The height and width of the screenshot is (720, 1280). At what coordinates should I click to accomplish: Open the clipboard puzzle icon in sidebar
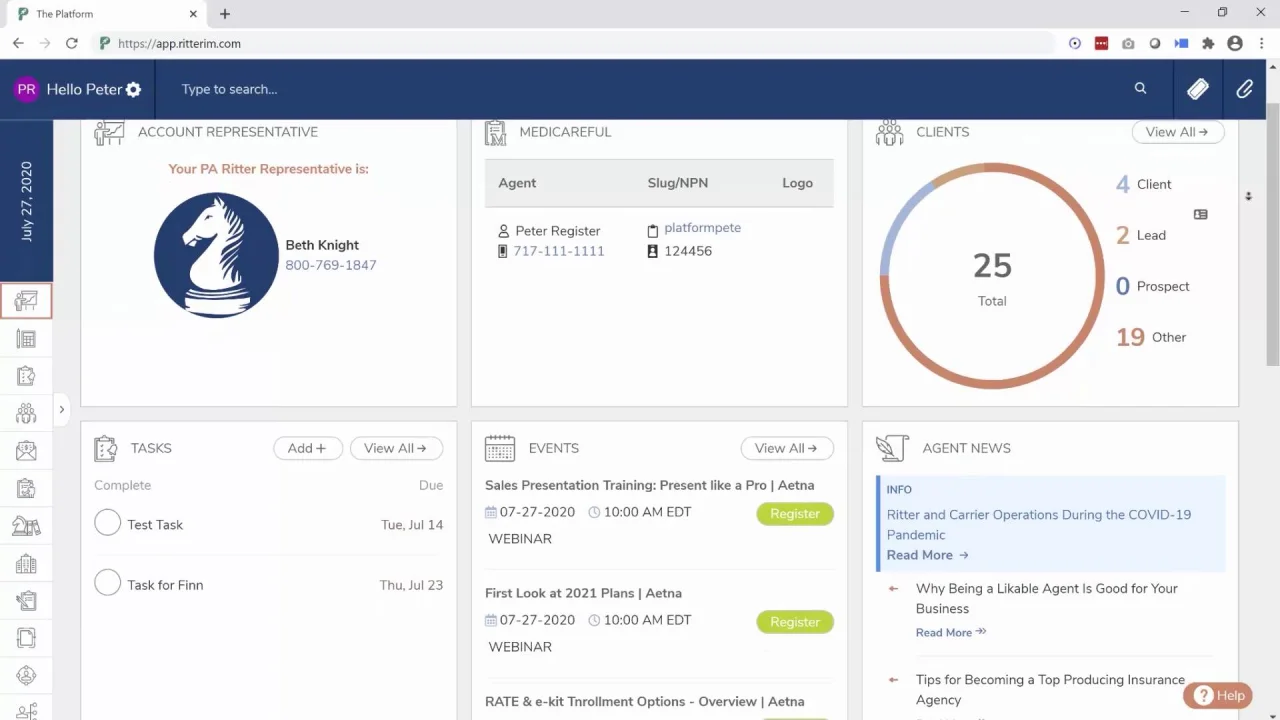click(x=26, y=489)
